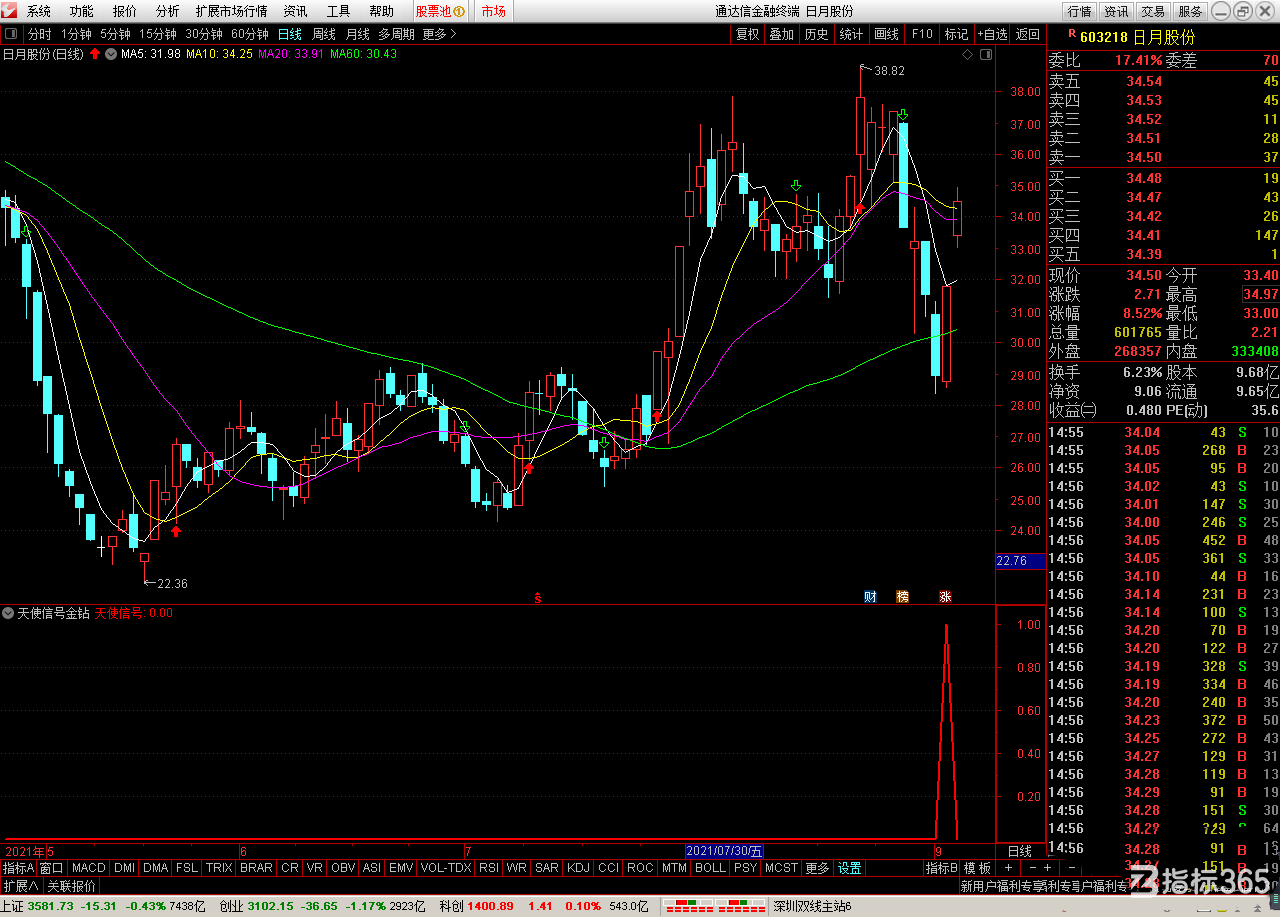Open the 扩展市场行情 menu
Image resolution: width=1280 pixels, height=918 pixels.
click(x=231, y=11)
